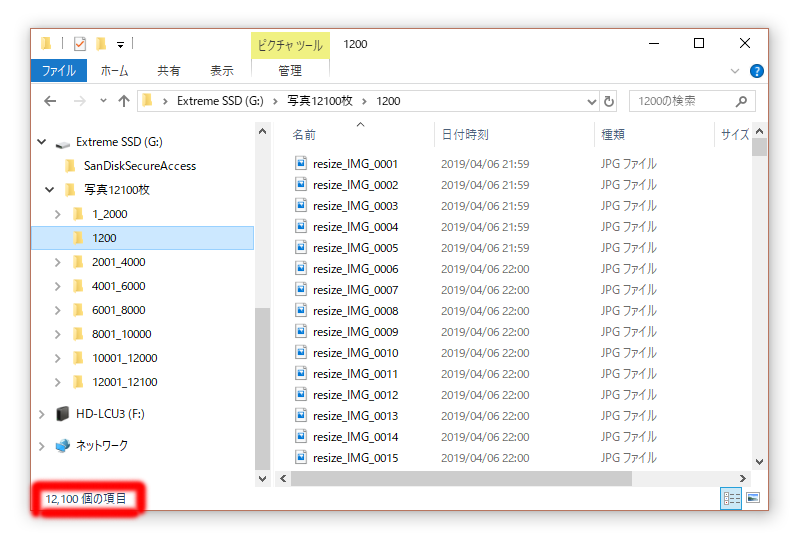The image size is (800, 550).
Task: Select the 8001_10000 folder
Action: (121, 334)
